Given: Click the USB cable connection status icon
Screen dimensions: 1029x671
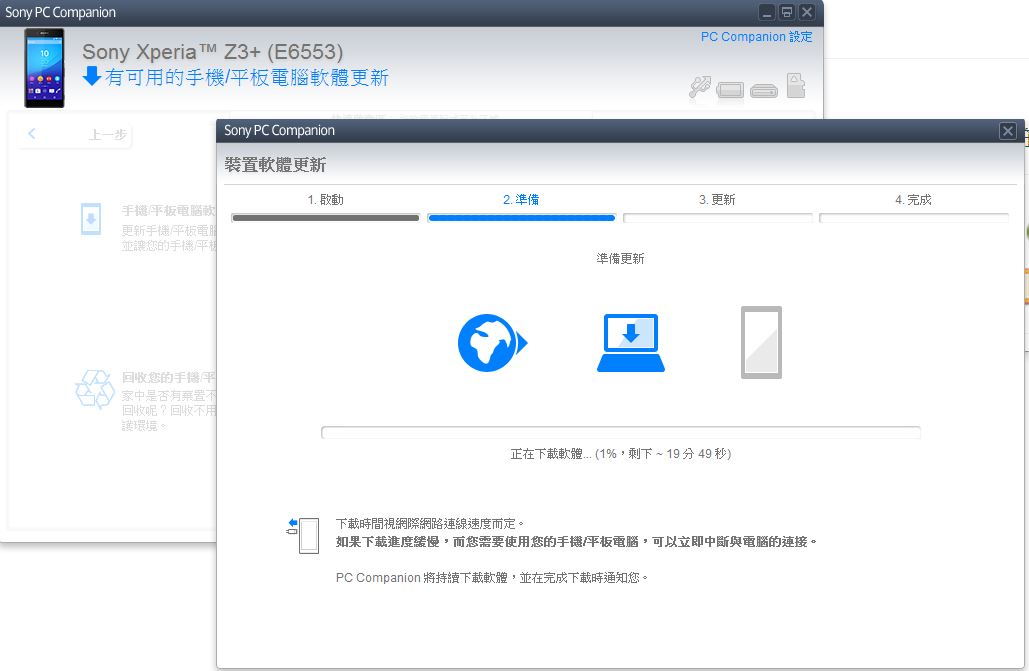Looking at the screenshot, I should click(700, 87).
